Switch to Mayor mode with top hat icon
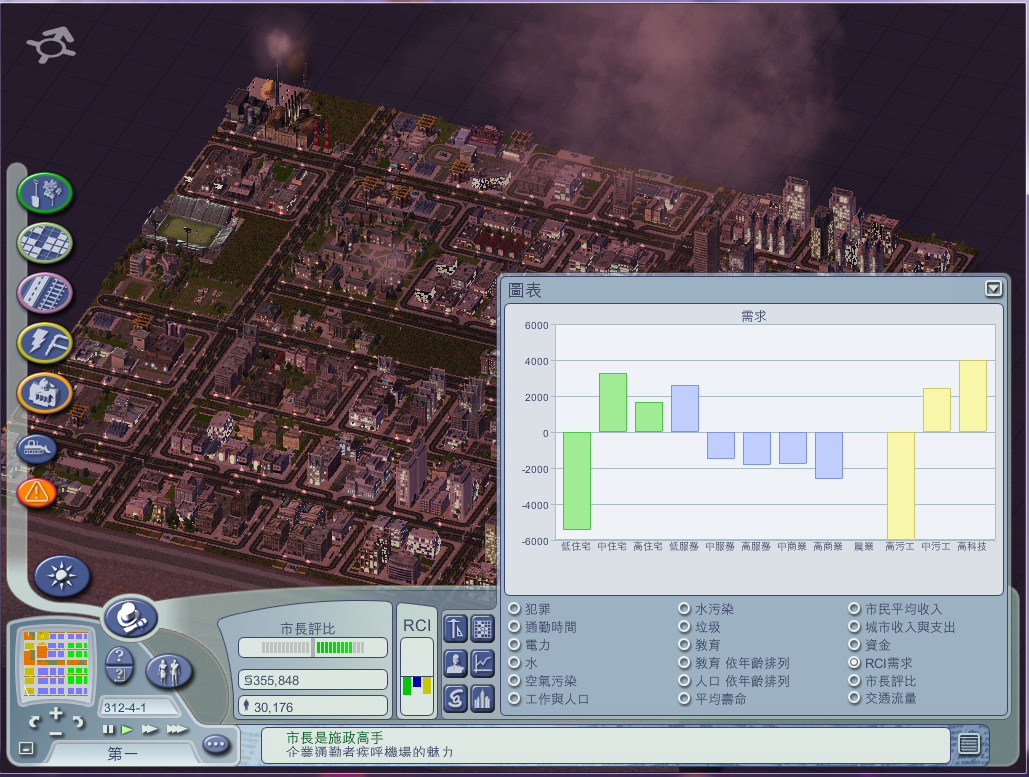This screenshot has width=1029, height=777. (130, 619)
